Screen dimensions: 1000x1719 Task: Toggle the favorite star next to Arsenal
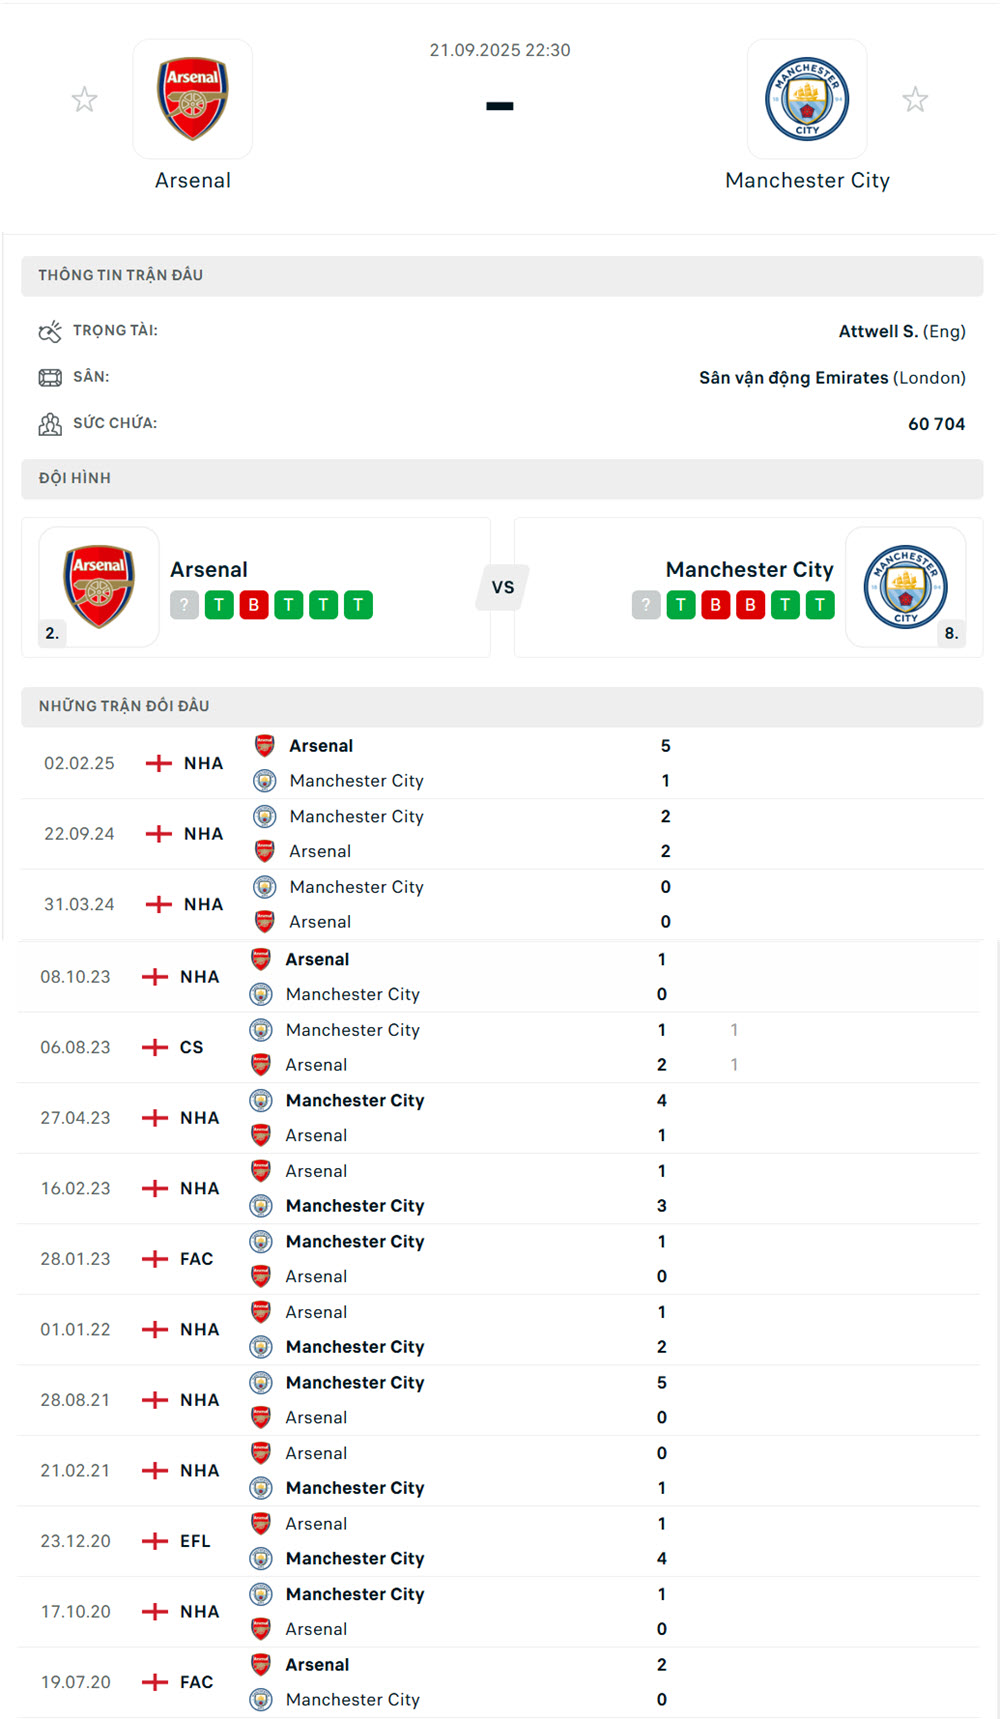click(x=84, y=99)
